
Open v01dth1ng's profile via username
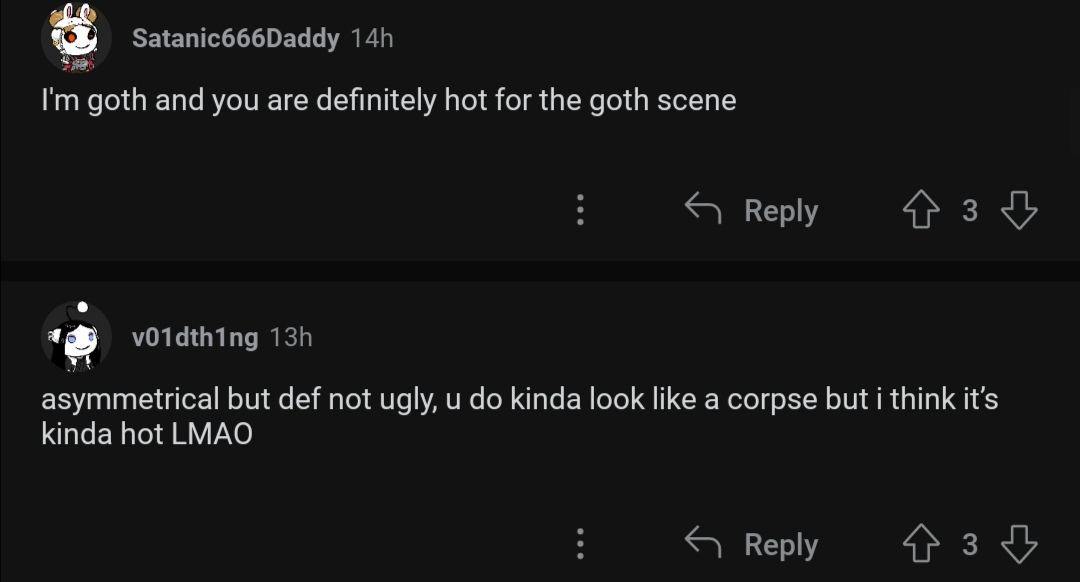[195, 337]
